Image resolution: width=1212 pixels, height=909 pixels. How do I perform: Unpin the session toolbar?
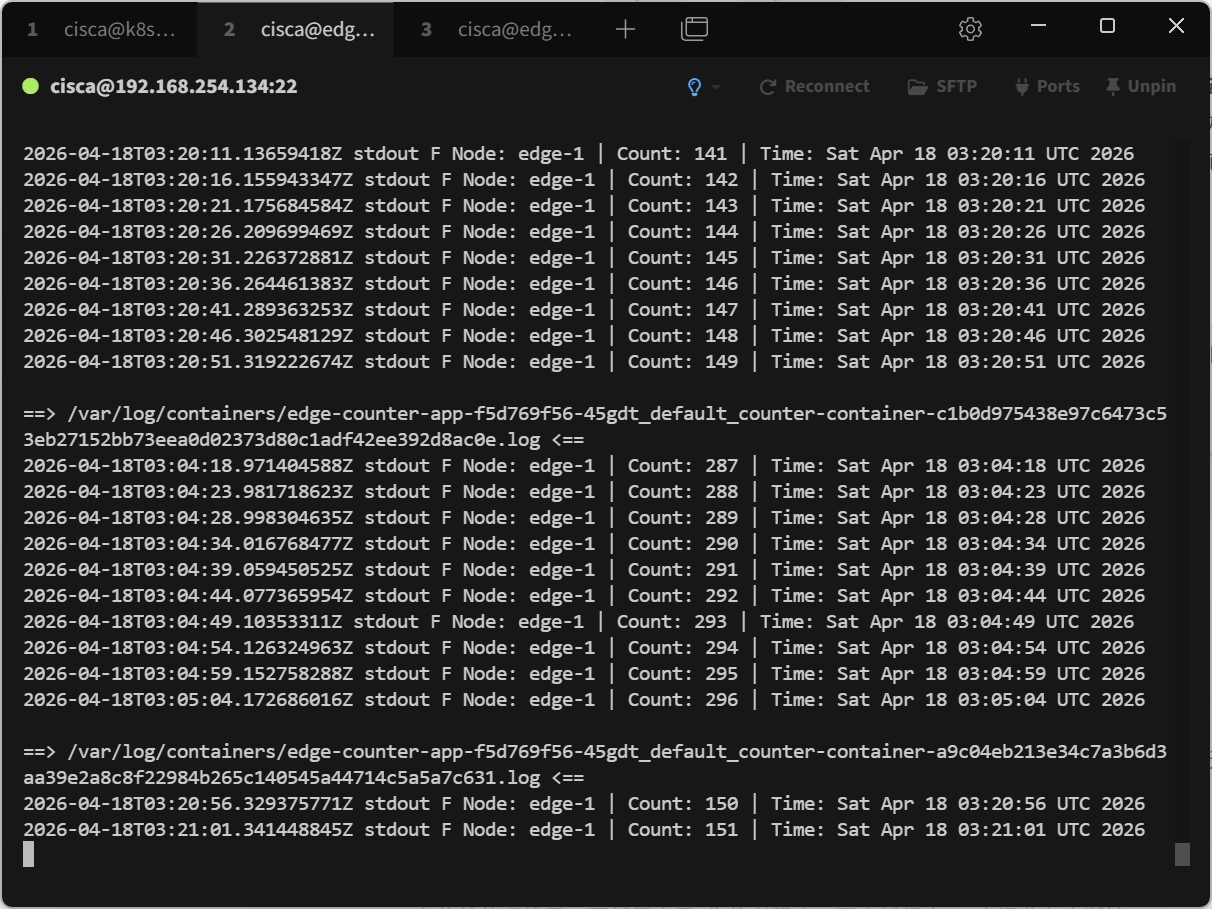pos(1140,87)
